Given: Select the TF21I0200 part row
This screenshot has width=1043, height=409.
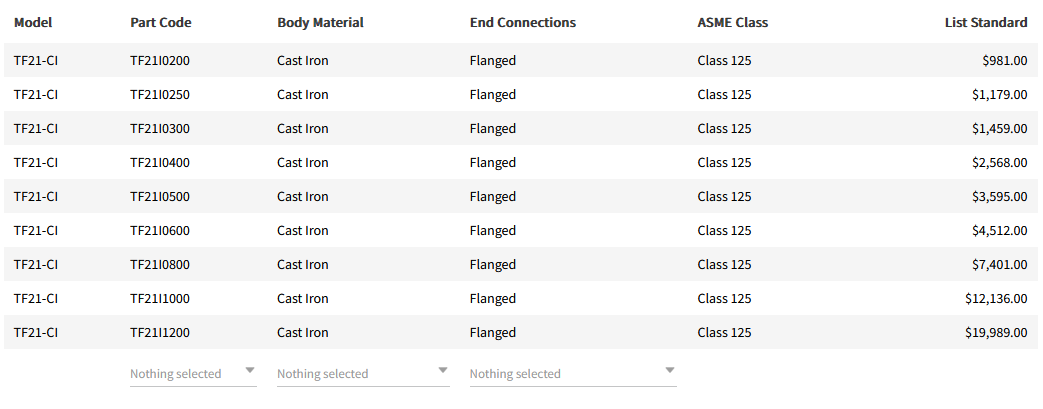Looking at the screenshot, I should coord(160,60).
